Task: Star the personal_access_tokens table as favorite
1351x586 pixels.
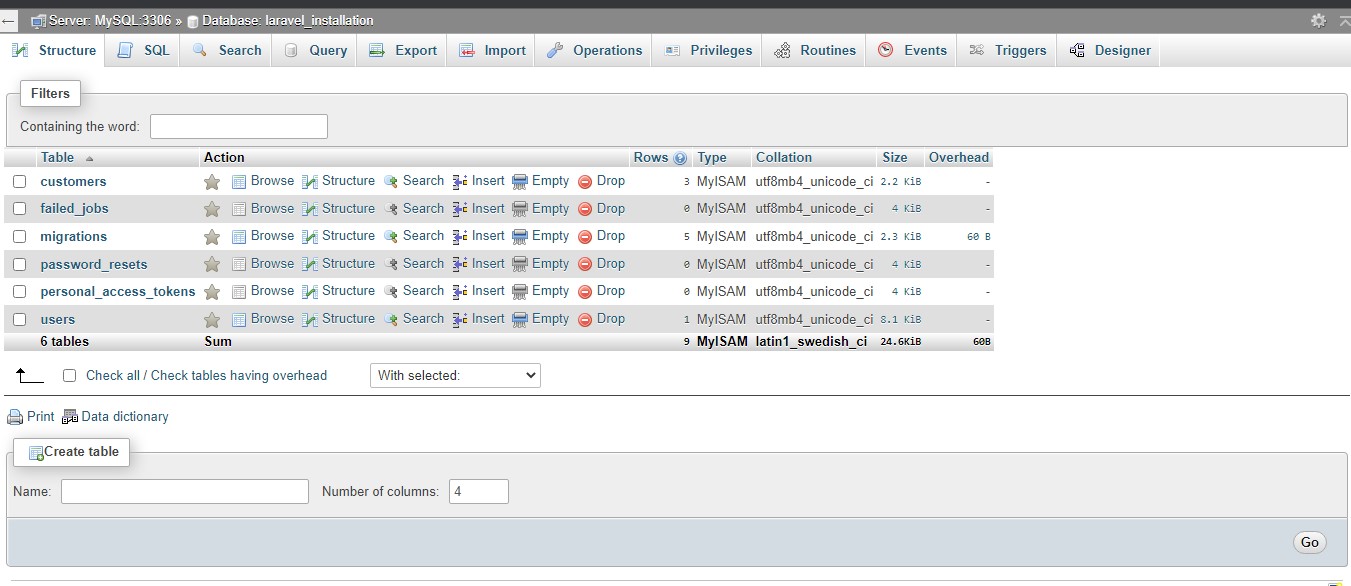Action: pyautogui.click(x=212, y=292)
